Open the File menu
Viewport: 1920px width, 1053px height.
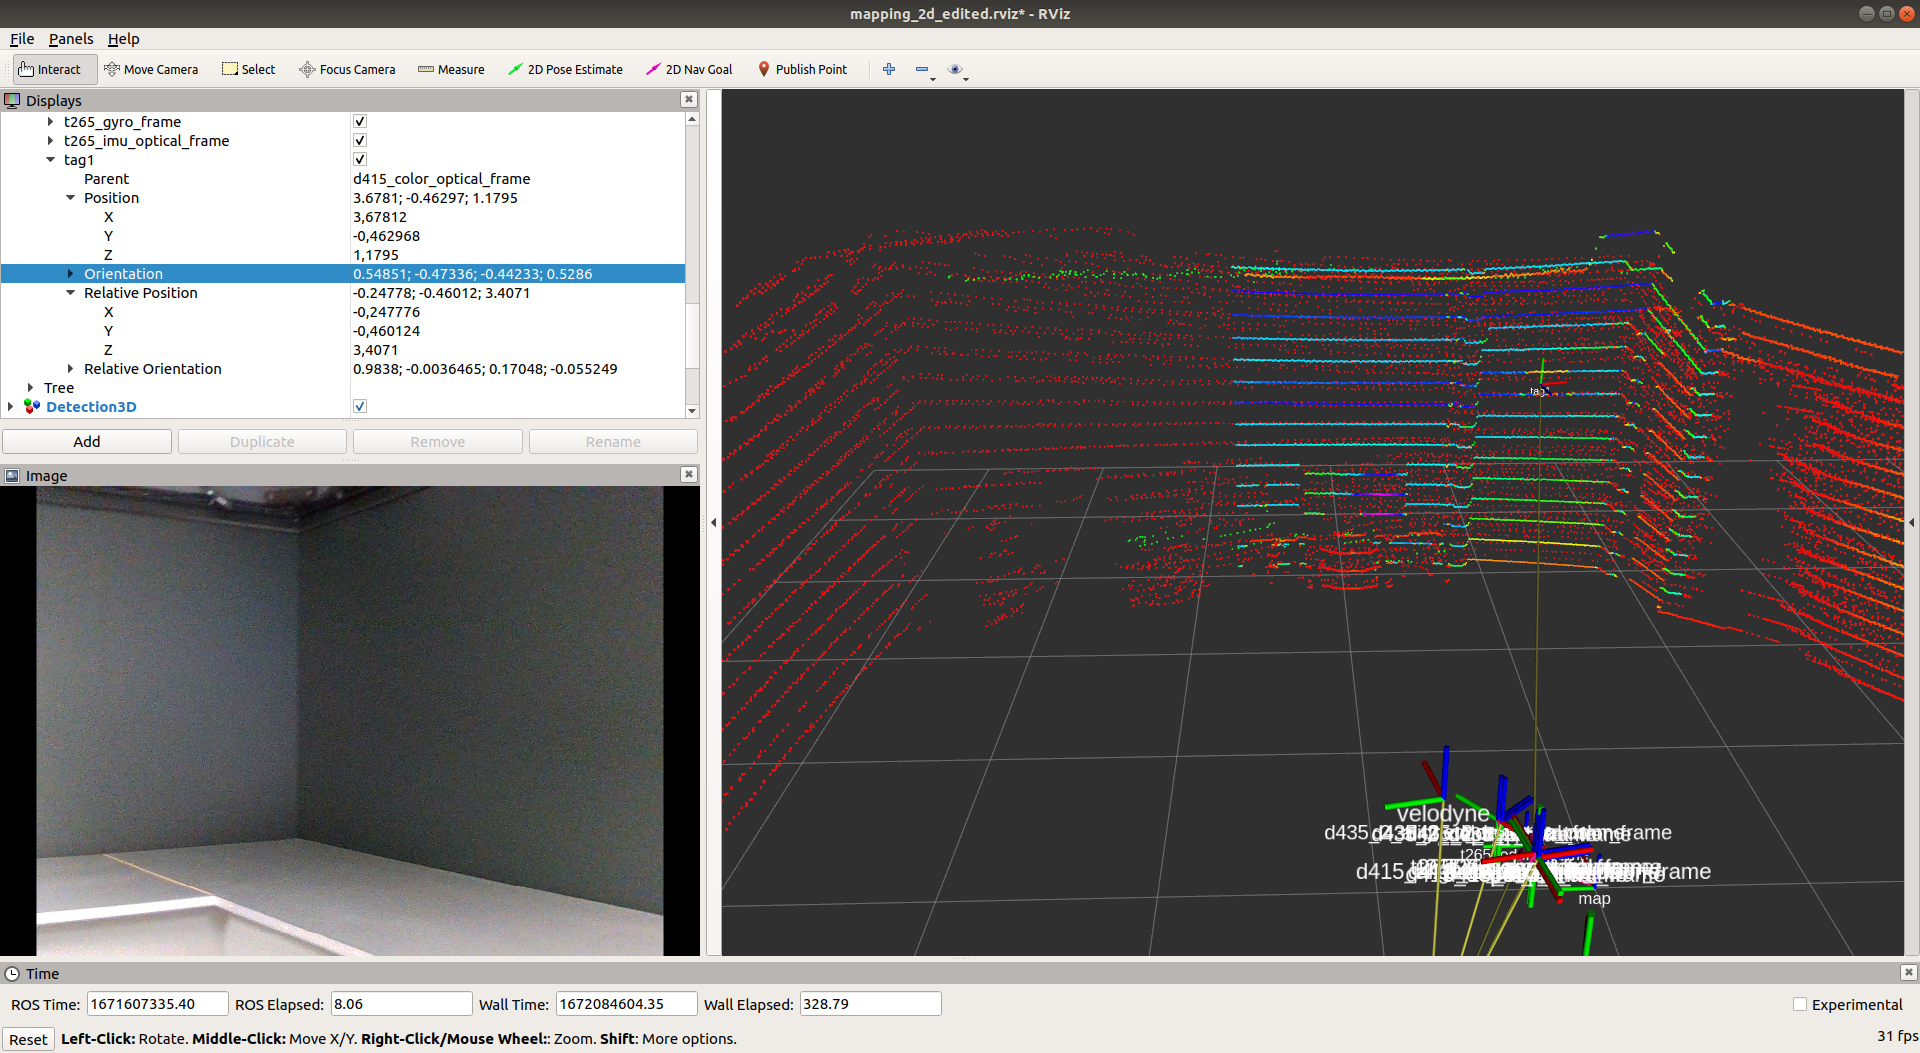point(22,39)
